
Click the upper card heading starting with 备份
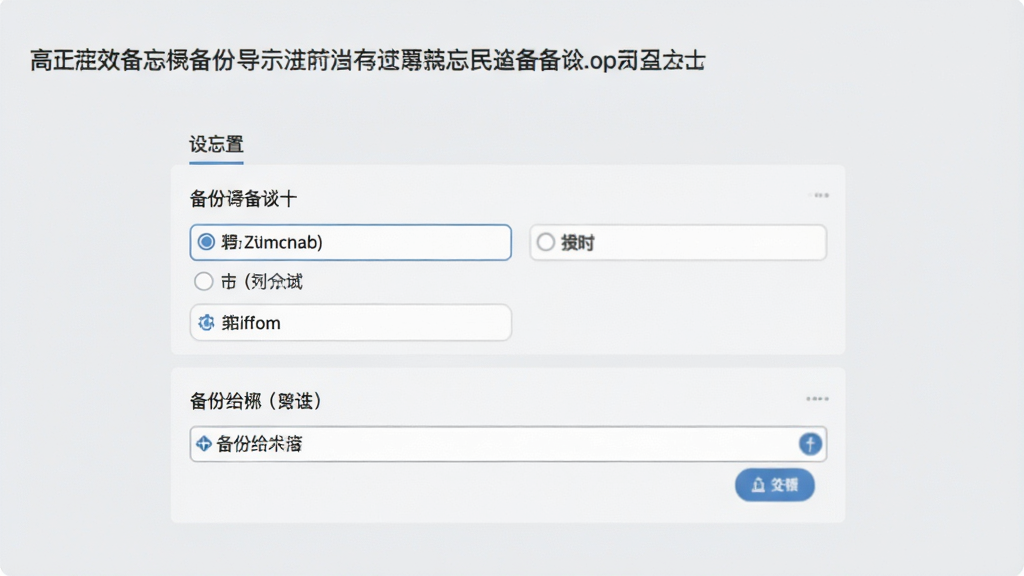(x=243, y=199)
